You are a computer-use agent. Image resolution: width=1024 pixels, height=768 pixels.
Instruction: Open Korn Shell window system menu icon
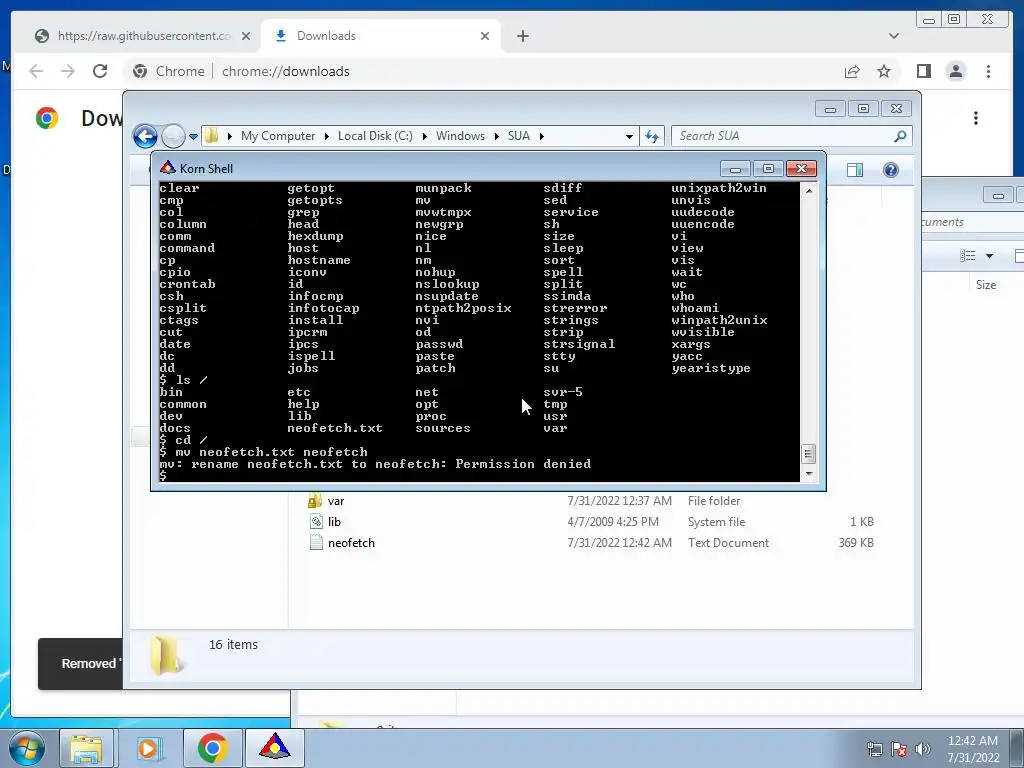click(168, 168)
